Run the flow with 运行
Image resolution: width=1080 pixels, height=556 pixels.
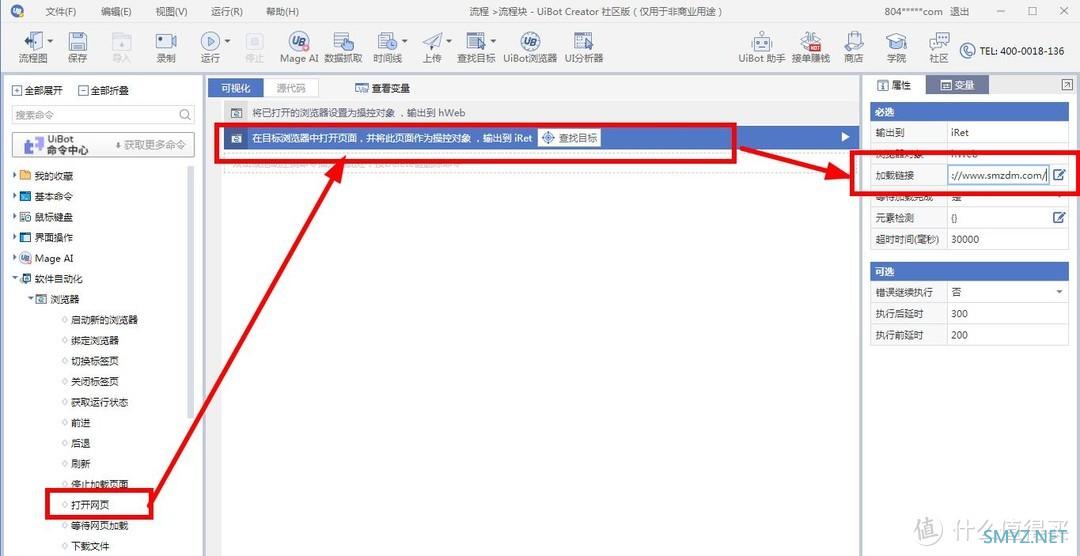pos(210,48)
